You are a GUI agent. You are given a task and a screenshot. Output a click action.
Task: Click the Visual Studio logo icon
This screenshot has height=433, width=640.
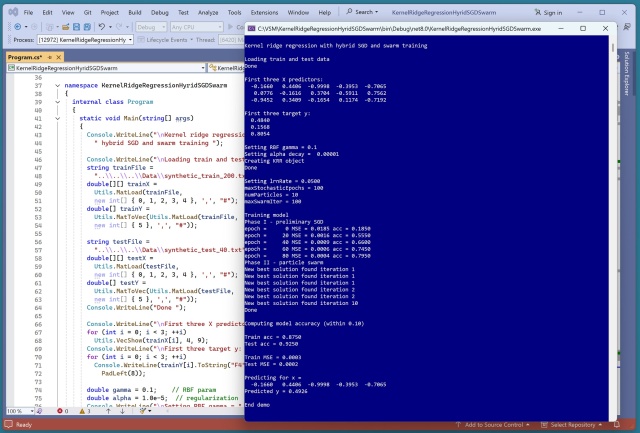click(x=13, y=12)
